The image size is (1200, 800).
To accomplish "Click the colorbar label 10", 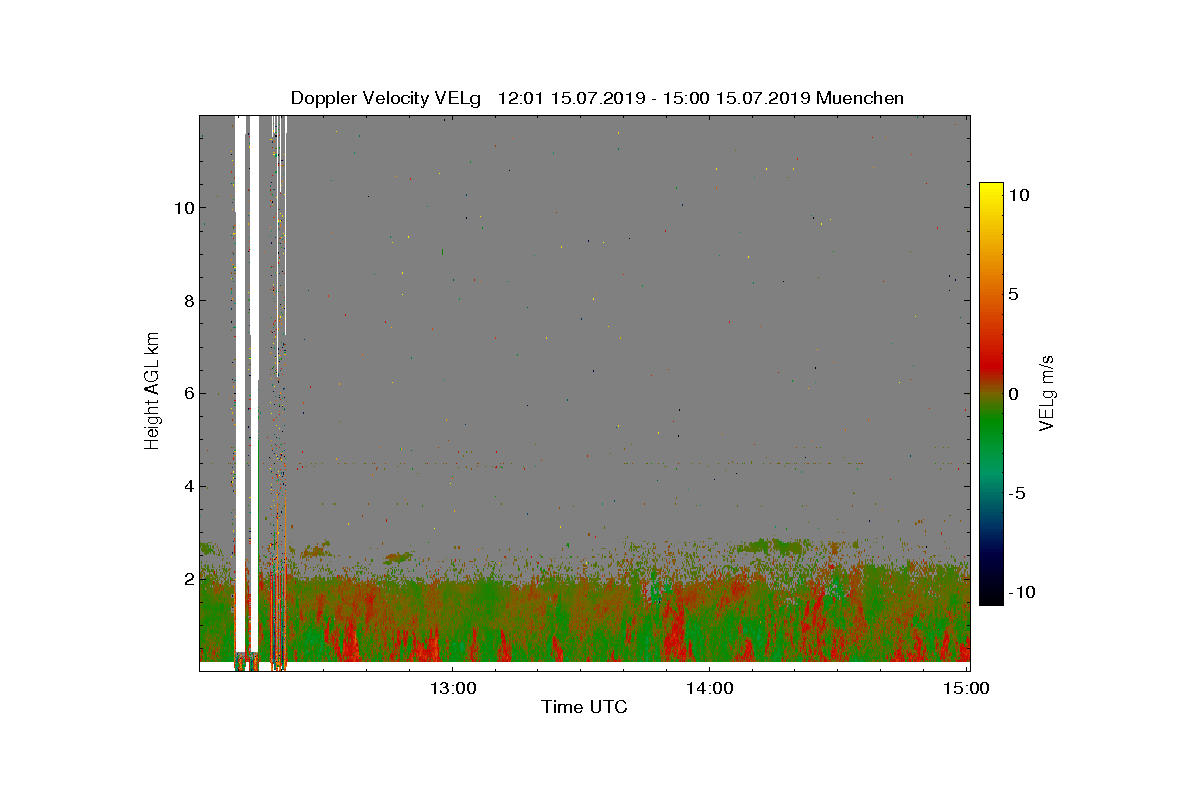I will pos(1018,196).
